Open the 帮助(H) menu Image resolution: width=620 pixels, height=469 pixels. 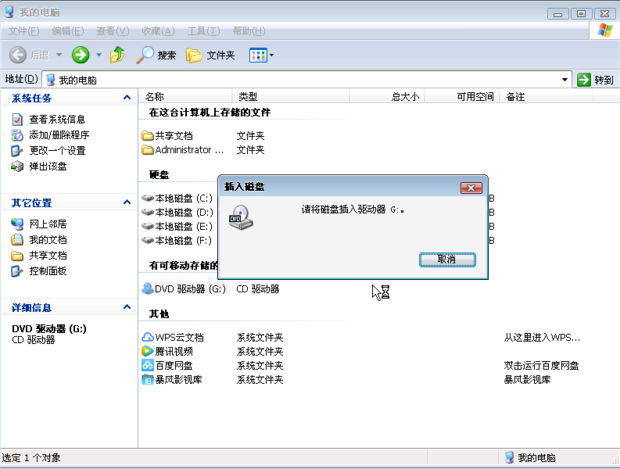249,31
